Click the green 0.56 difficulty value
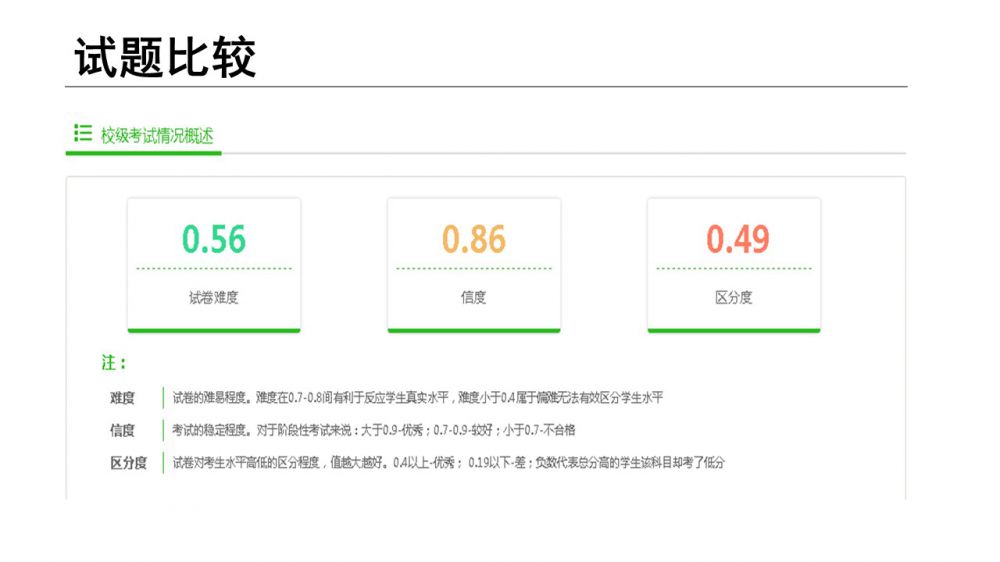 point(214,240)
